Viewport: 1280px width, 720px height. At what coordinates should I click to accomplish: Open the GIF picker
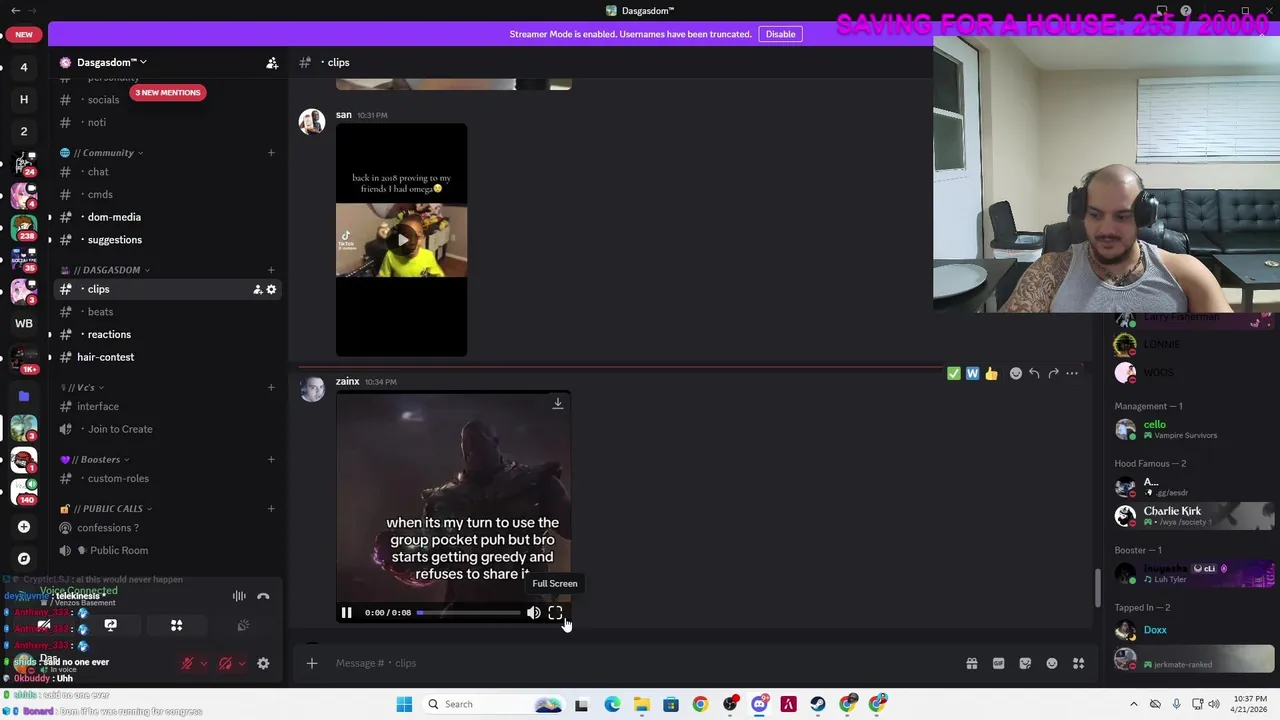click(998, 663)
